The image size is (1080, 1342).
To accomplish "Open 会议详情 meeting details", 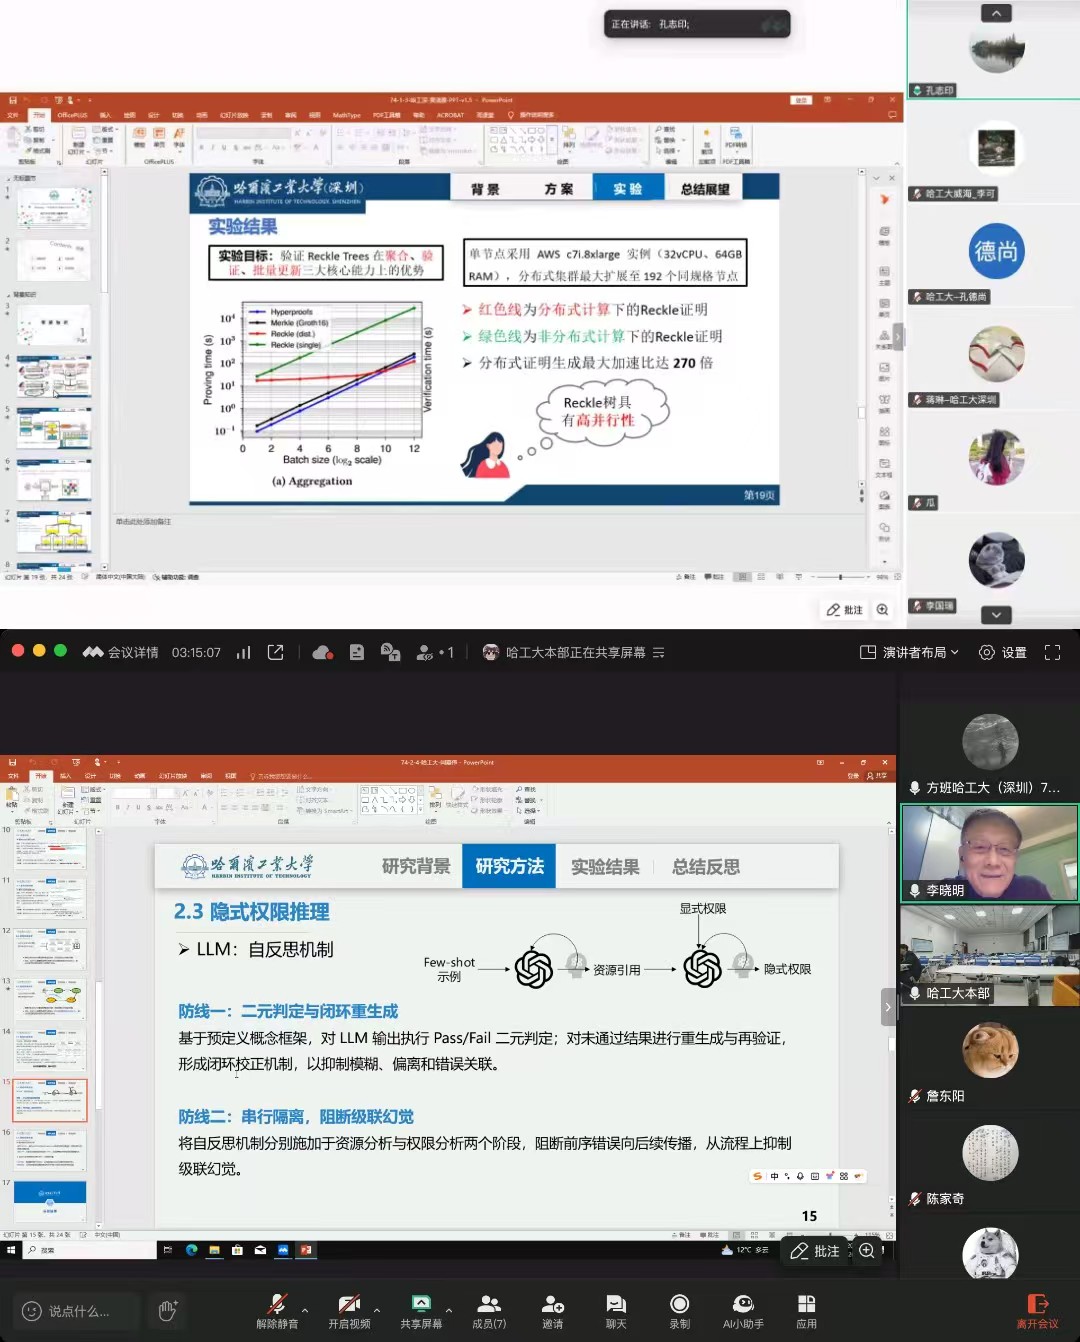I will point(121,652).
